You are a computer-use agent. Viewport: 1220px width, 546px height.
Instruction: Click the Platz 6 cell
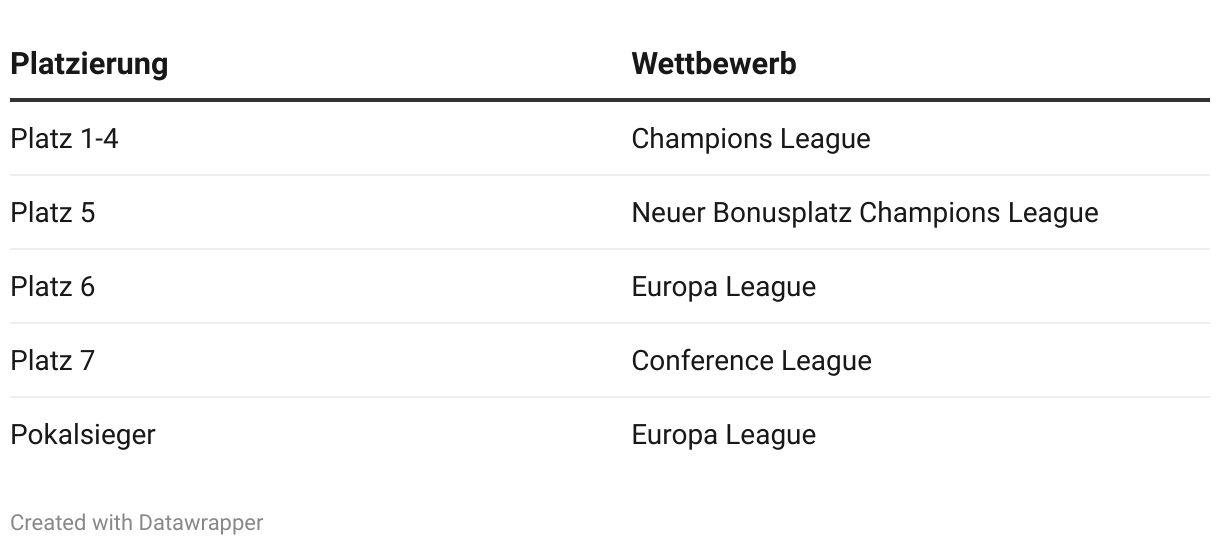point(53,287)
